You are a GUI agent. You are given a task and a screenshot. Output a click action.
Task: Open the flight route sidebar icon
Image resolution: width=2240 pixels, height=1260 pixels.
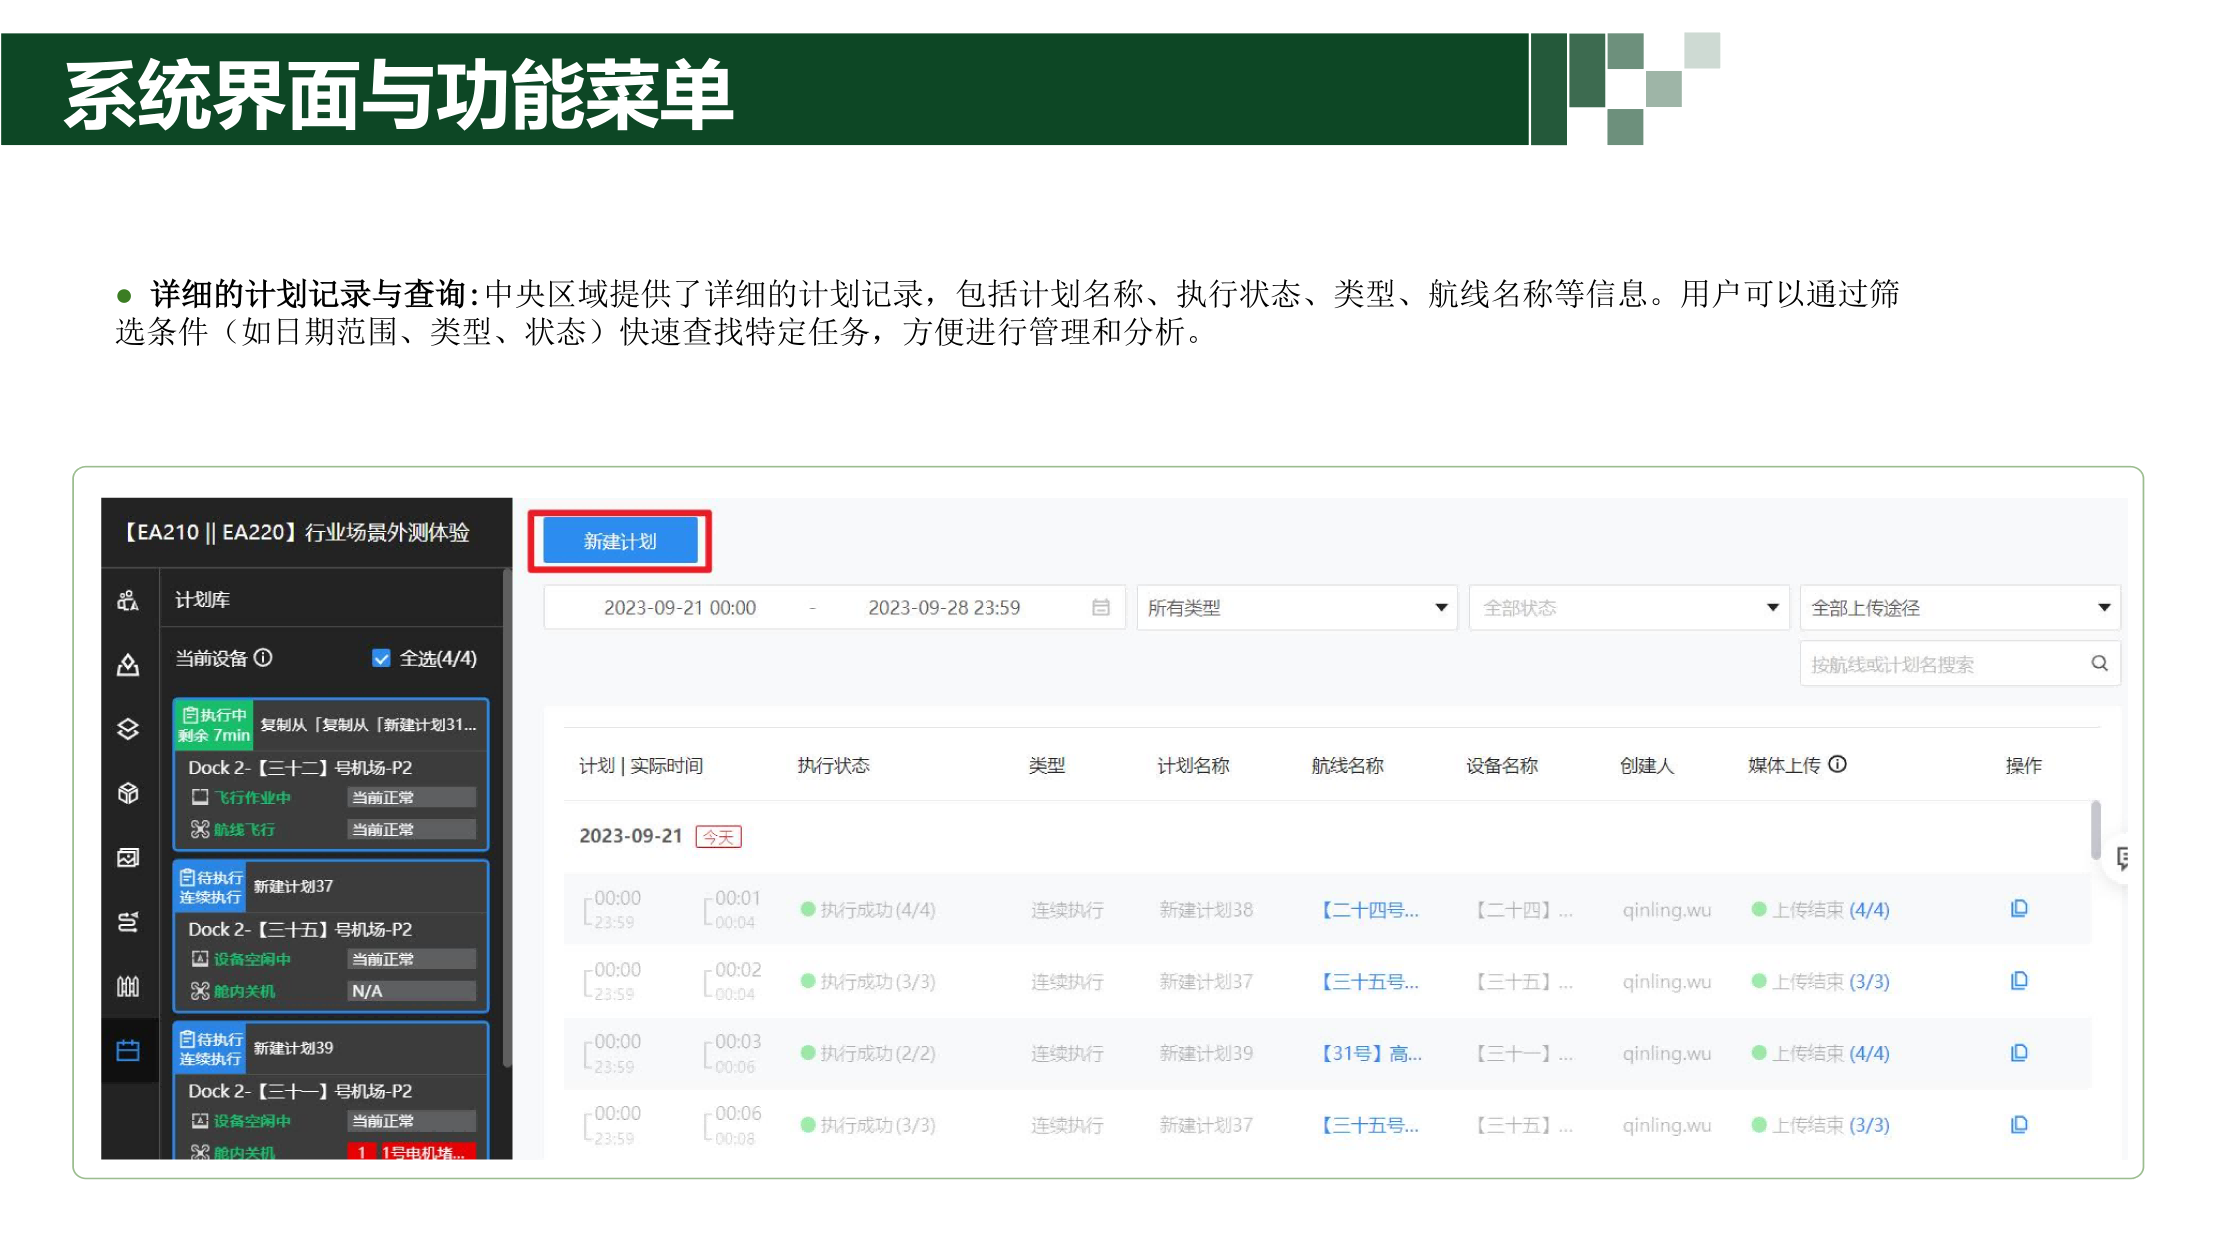pos(128,922)
